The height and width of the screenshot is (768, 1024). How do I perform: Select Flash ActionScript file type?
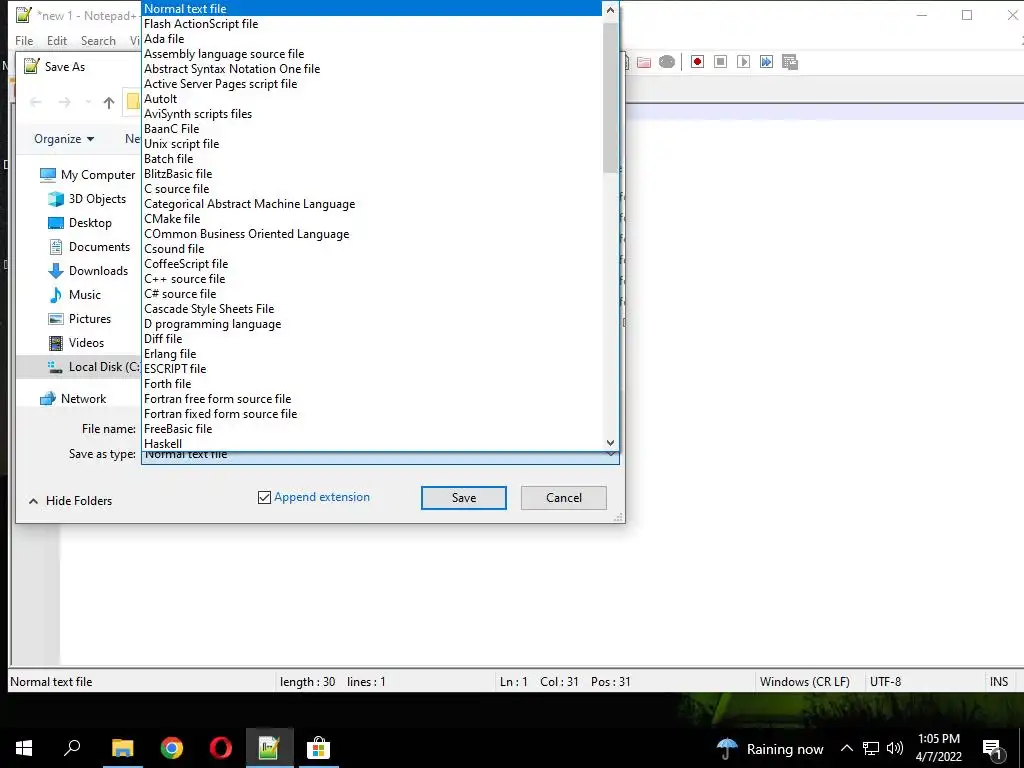click(x=372, y=24)
